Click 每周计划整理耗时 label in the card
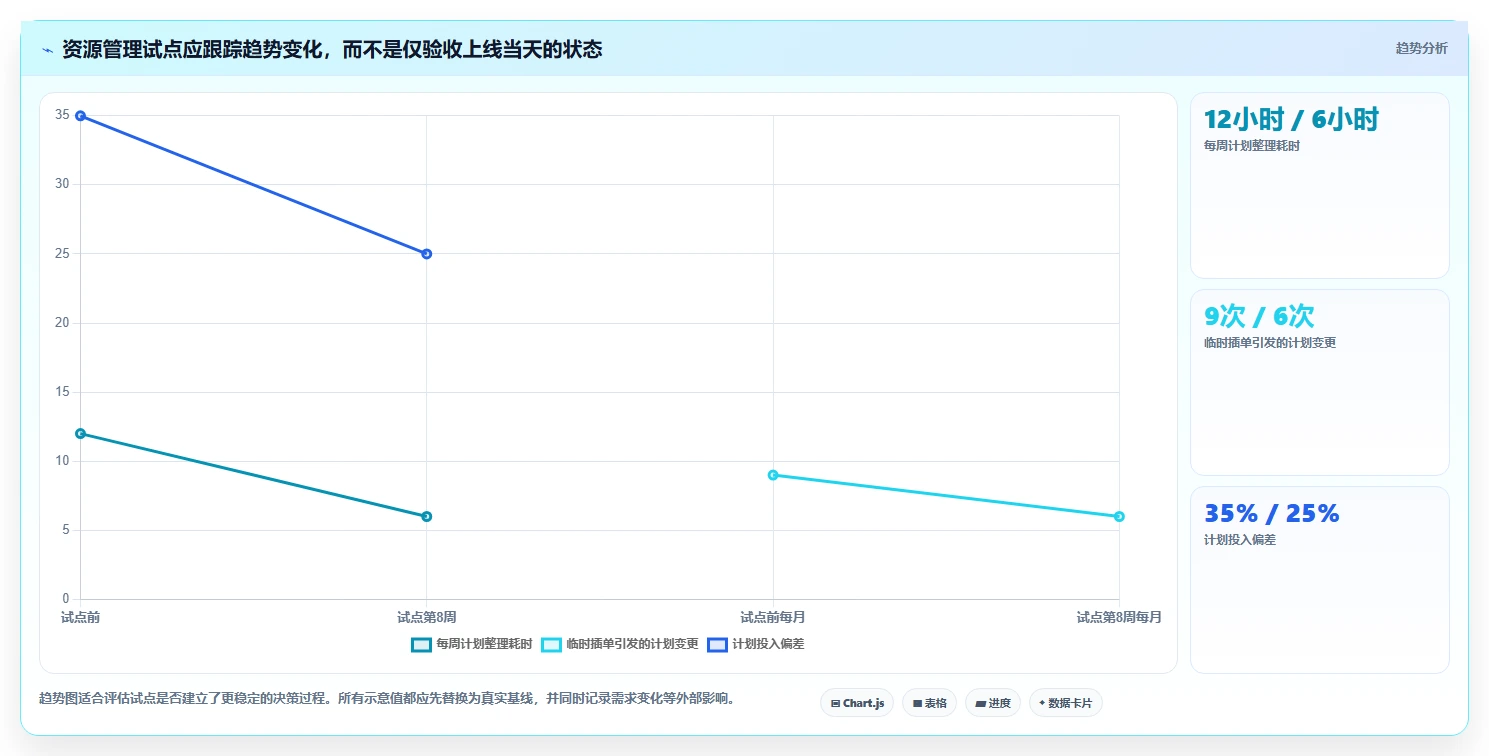This screenshot has width=1489, height=756. pyautogui.click(x=1252, y=146)
